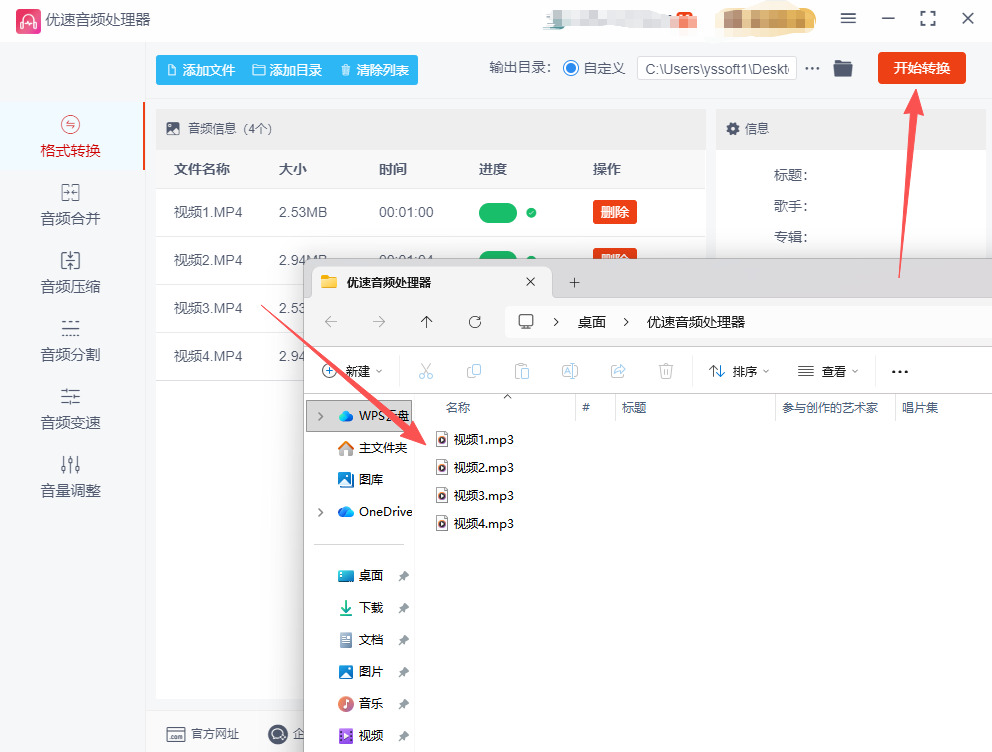Click the output directory path field
Viewport: 992px width, 752px height.
pos(717,68)
